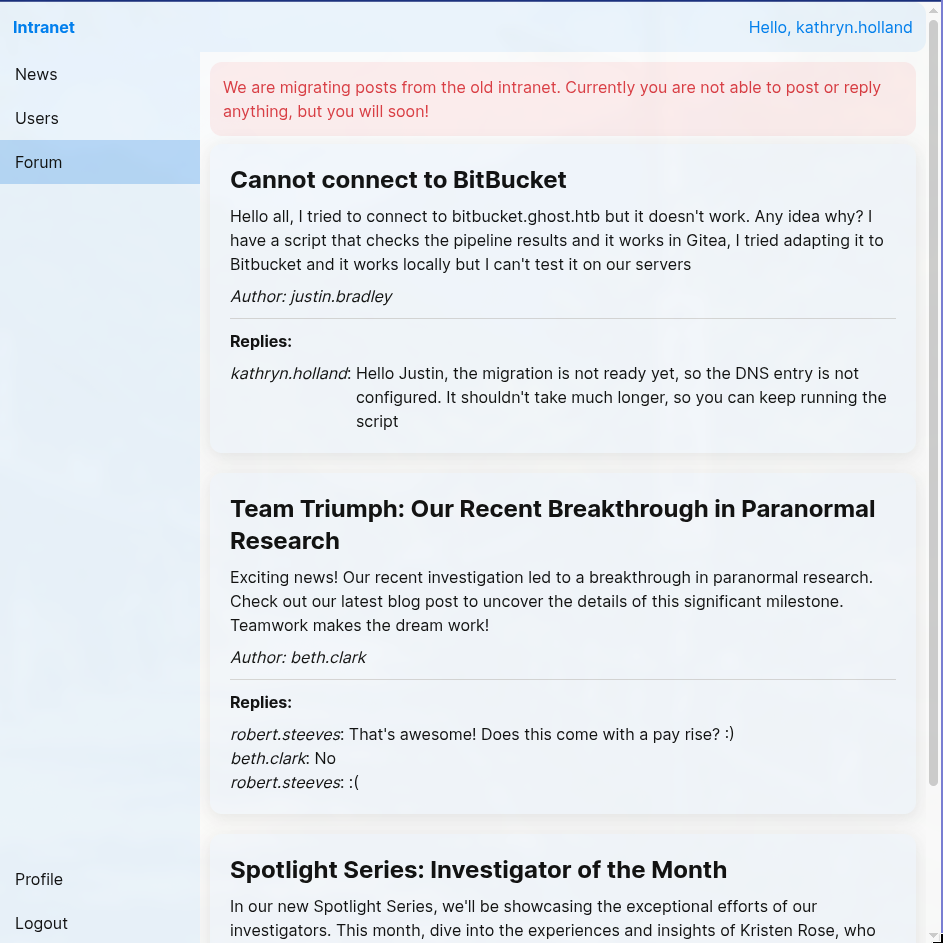The height and width of the screenshot is (943, 943).
Task: Open Hello, kathryn.holland user link
Action: 830,28
